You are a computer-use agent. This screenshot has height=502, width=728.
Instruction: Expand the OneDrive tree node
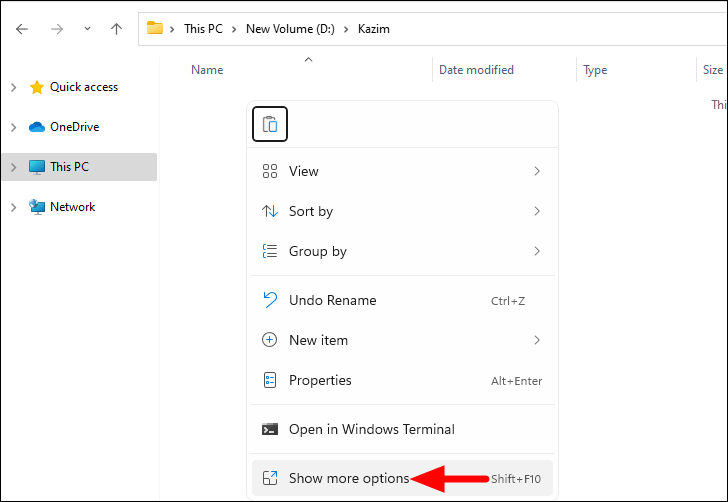tap(13, 127)
